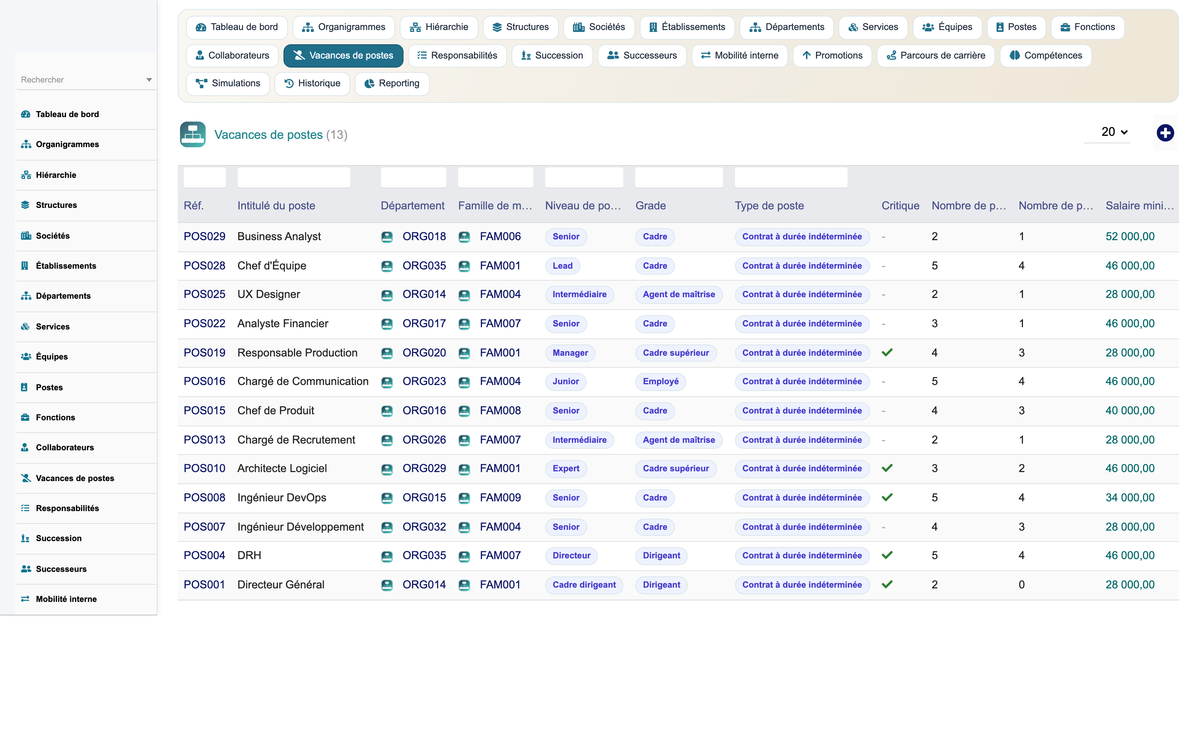
Task: Click the Collaborateurs sidebar icon
Action: point(26,448)
